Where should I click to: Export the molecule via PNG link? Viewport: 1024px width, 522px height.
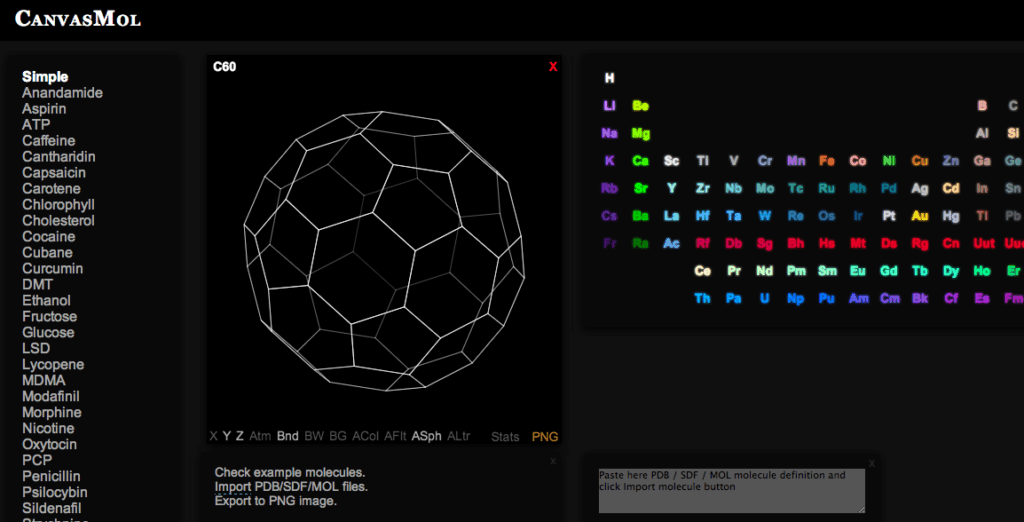545,437
